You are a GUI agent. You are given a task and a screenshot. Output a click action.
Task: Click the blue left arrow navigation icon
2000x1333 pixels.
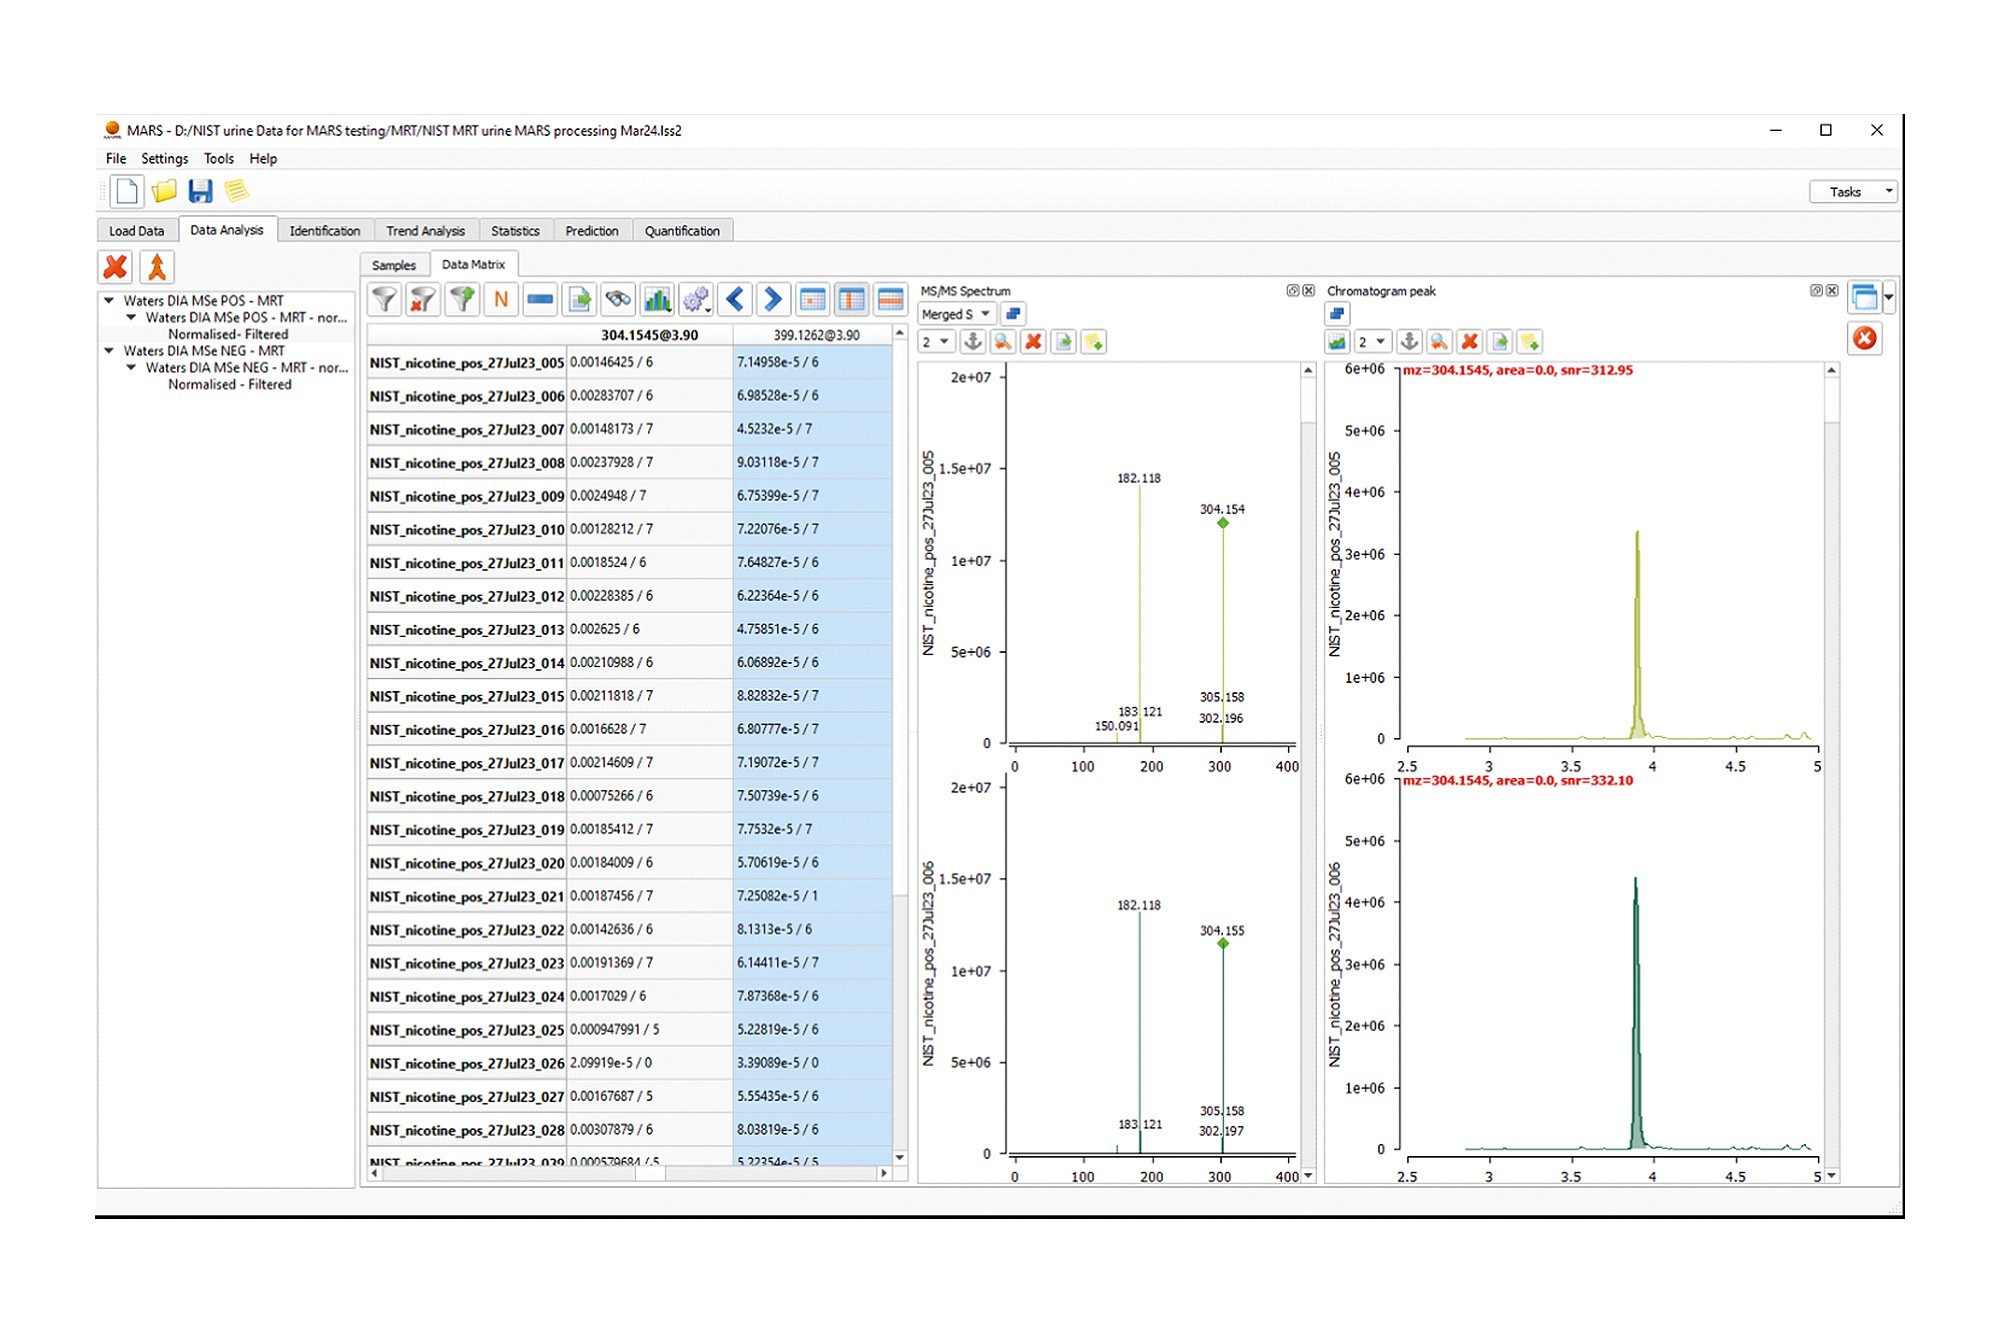coord(735,299)
